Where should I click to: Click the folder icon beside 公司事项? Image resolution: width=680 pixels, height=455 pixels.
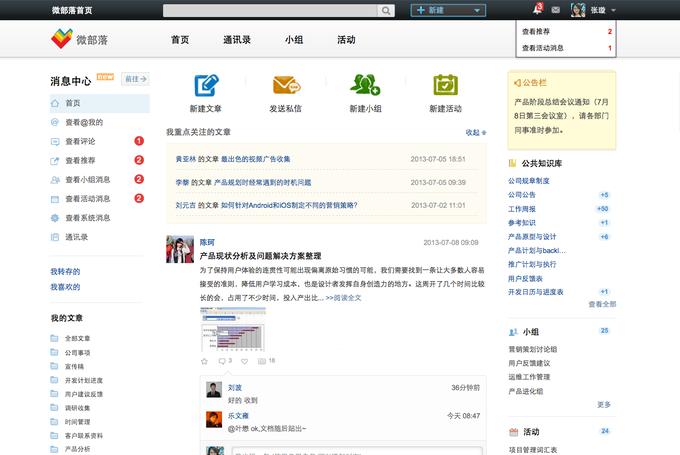(54, 352)
